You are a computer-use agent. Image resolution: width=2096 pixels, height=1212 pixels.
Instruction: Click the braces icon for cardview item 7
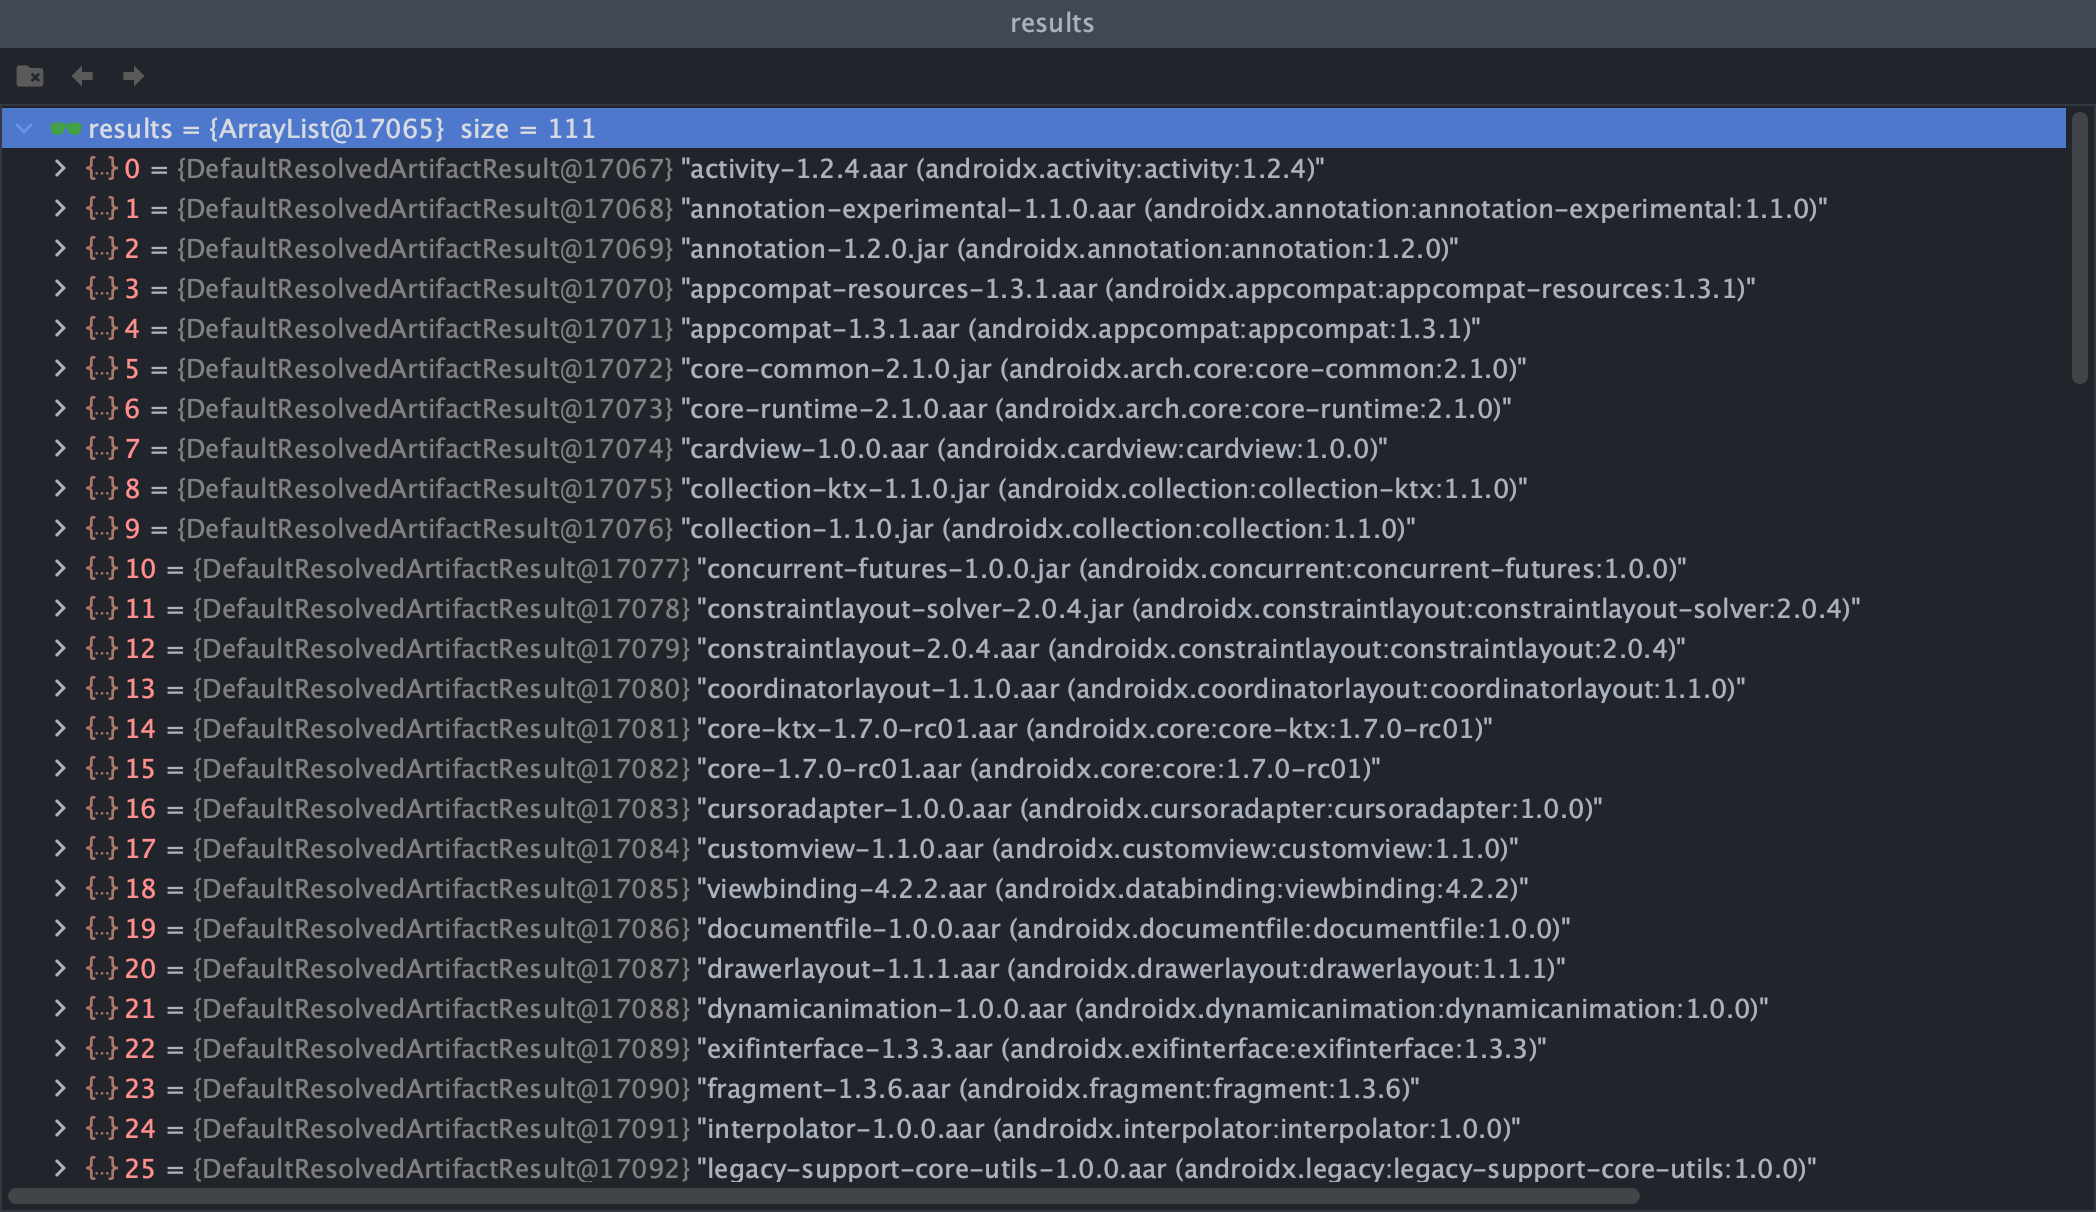pos(101,449)
